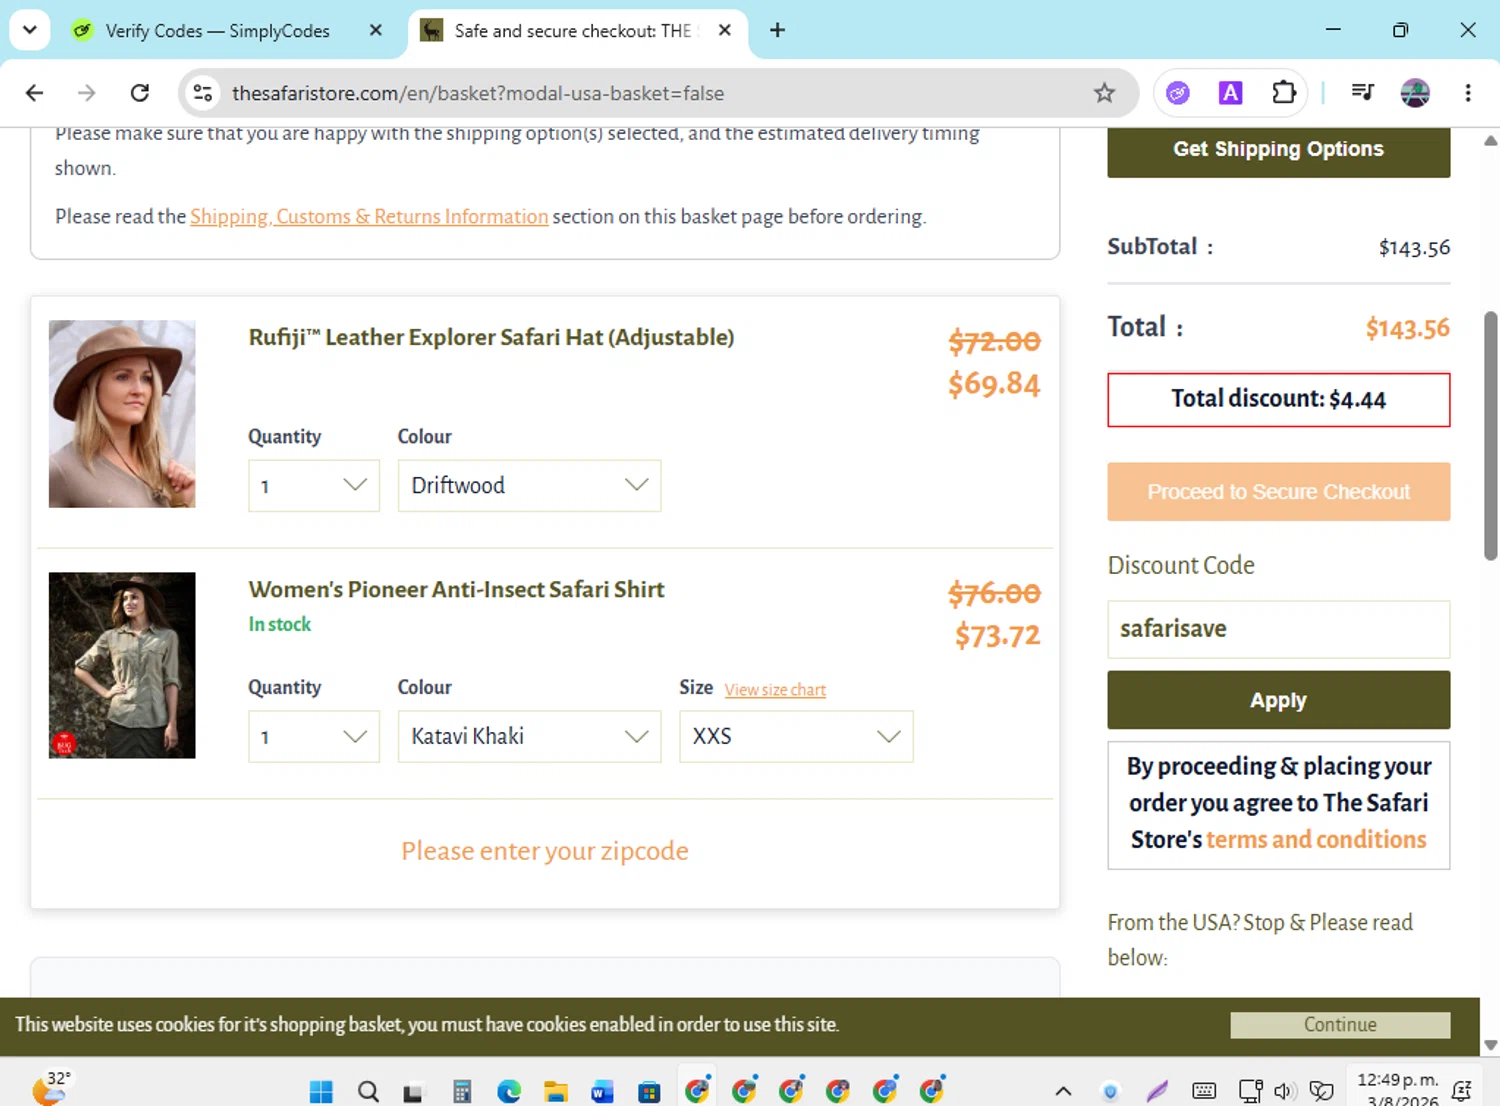Click the browser forward arrow
The height and width of the screenshot is (1106, 1500).
(87, 93)
